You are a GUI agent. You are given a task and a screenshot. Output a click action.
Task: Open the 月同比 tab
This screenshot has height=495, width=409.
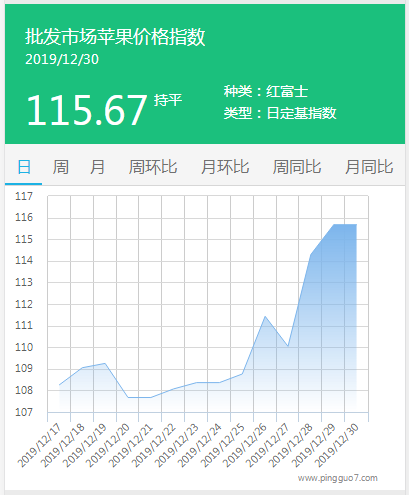[369, 167]
